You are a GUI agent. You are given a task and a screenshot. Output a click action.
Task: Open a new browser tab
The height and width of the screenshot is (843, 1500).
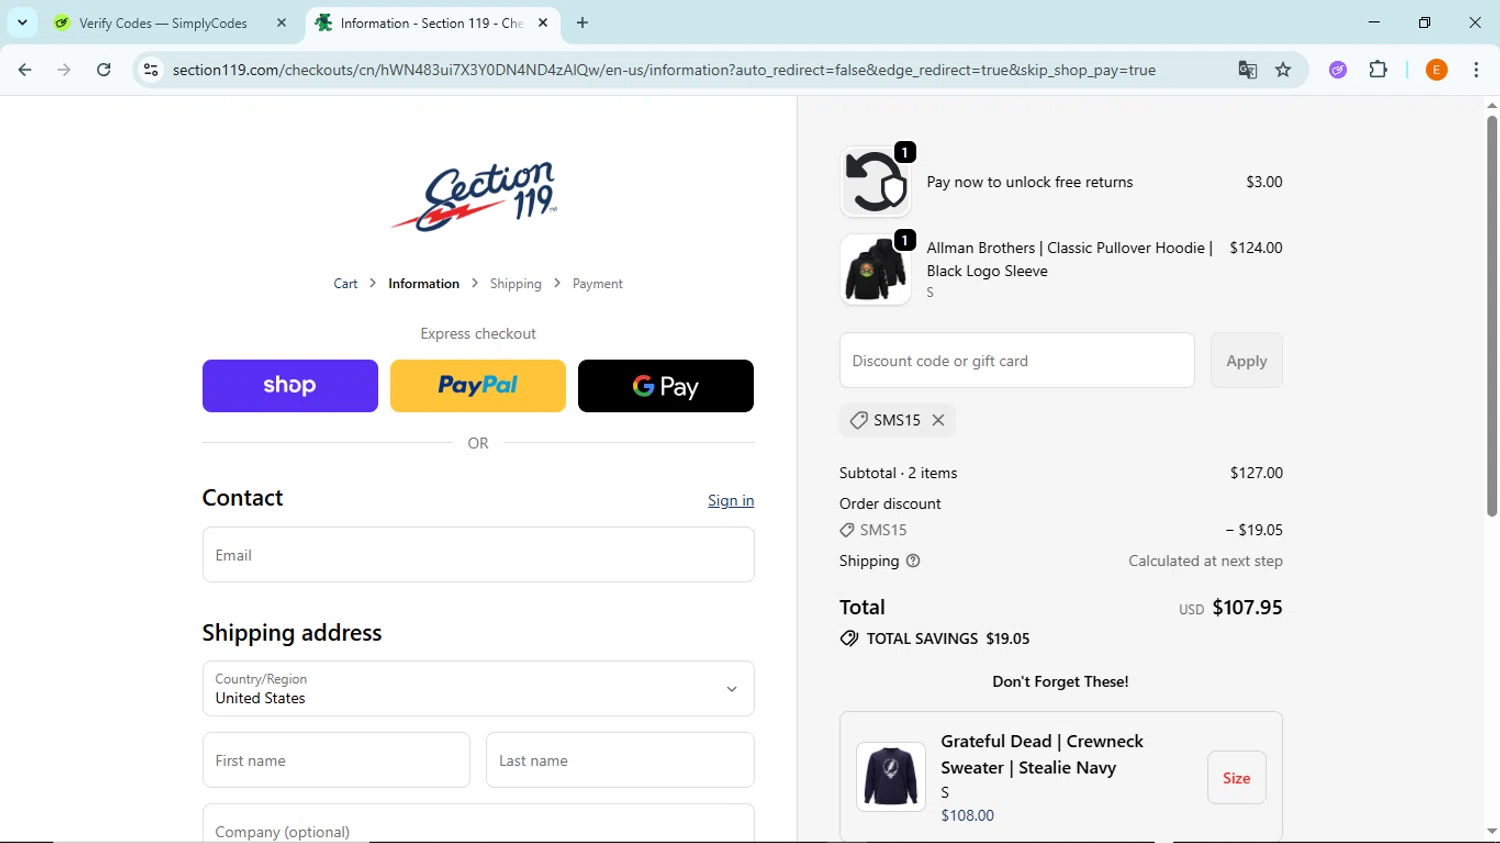point(582,22)
